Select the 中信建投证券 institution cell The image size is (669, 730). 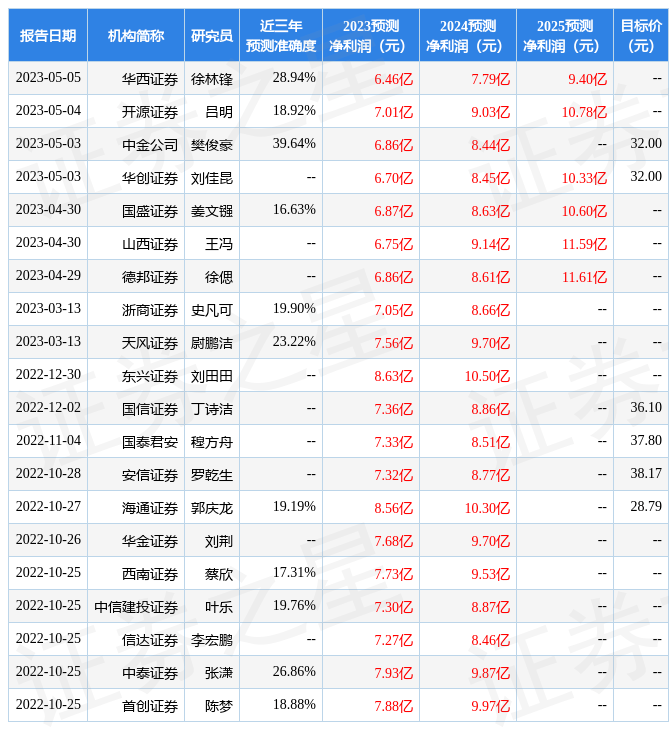136,607
